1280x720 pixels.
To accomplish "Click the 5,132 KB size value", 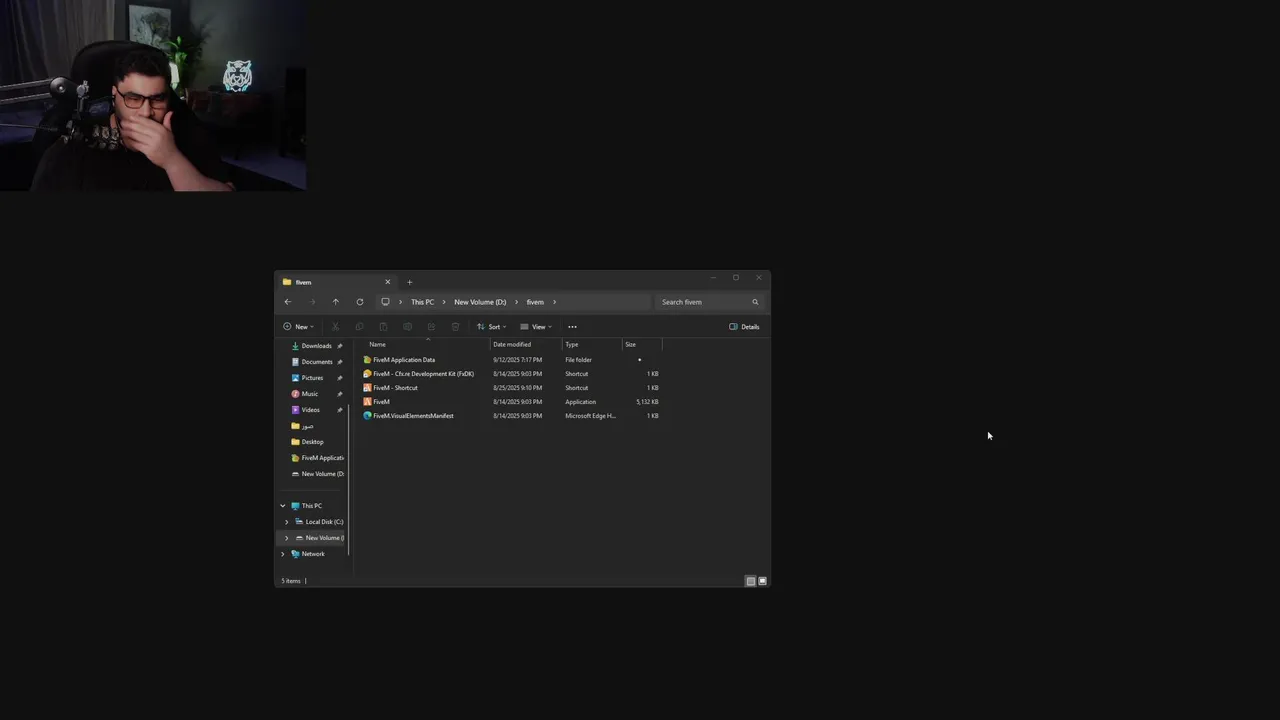I will (x=647, y=402).
